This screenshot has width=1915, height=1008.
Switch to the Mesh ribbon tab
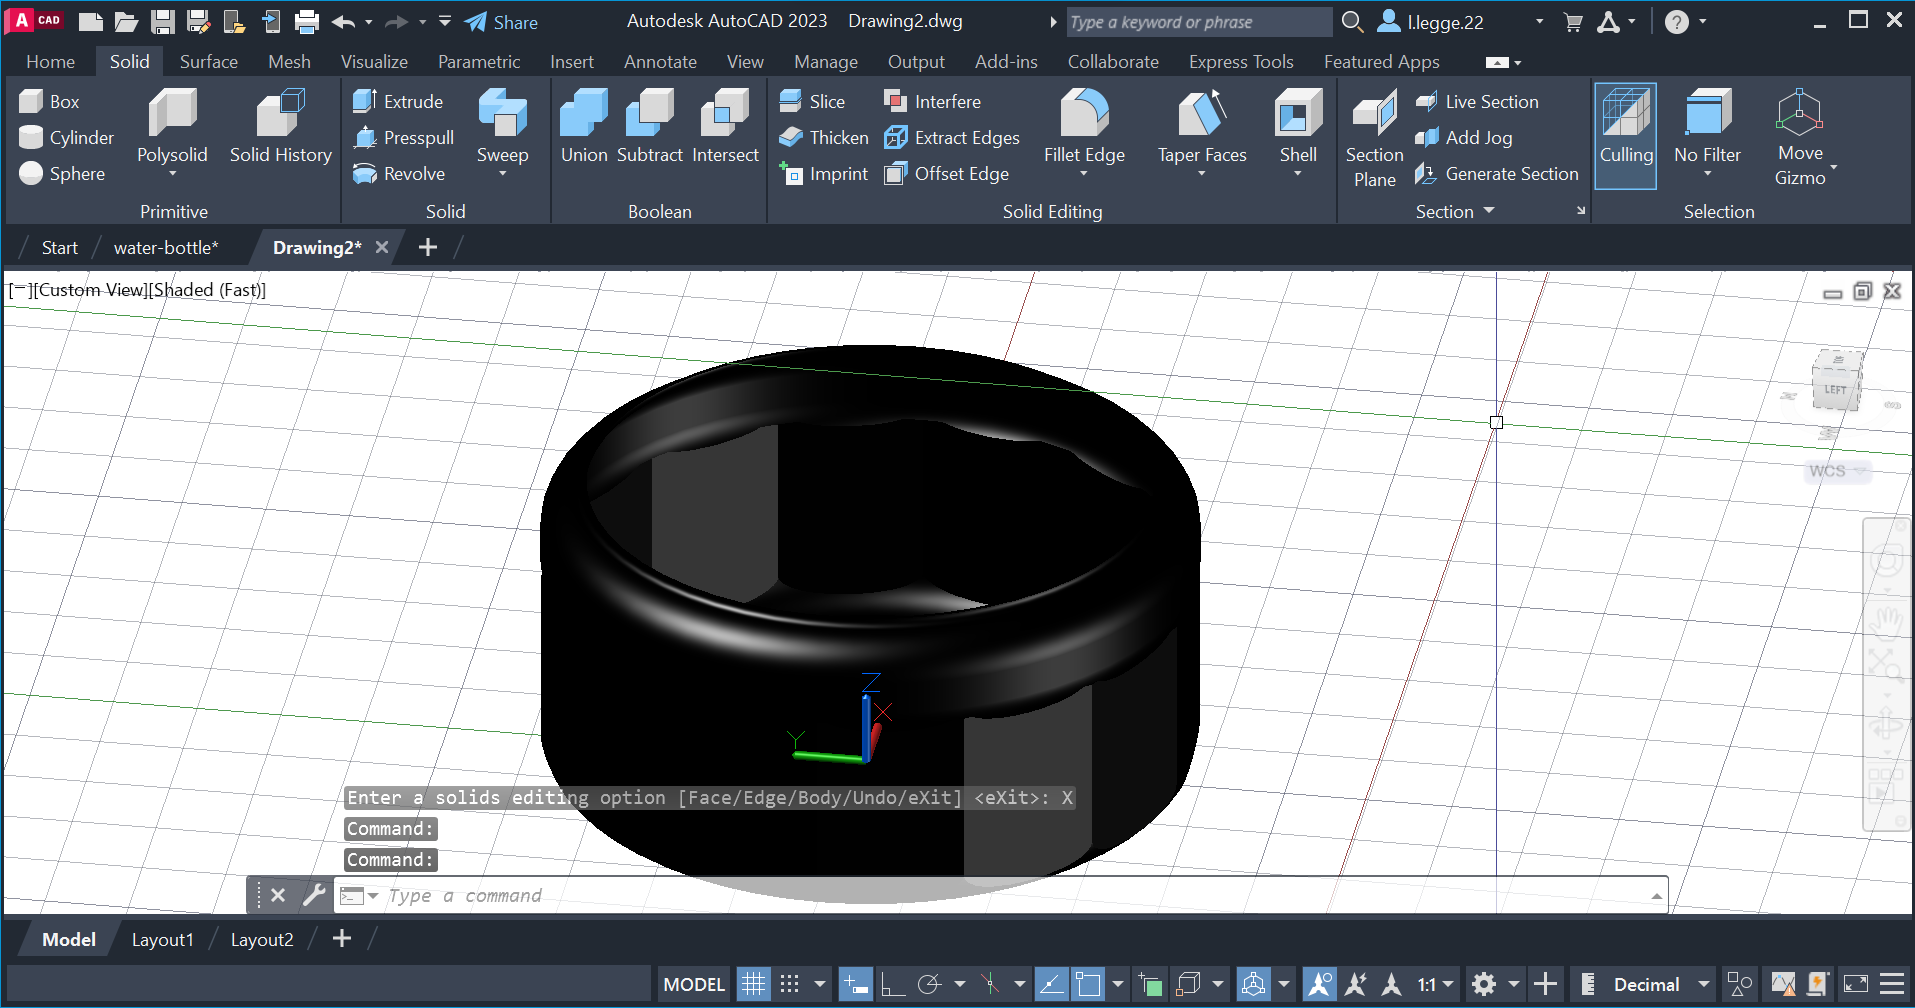click(289, 61)
